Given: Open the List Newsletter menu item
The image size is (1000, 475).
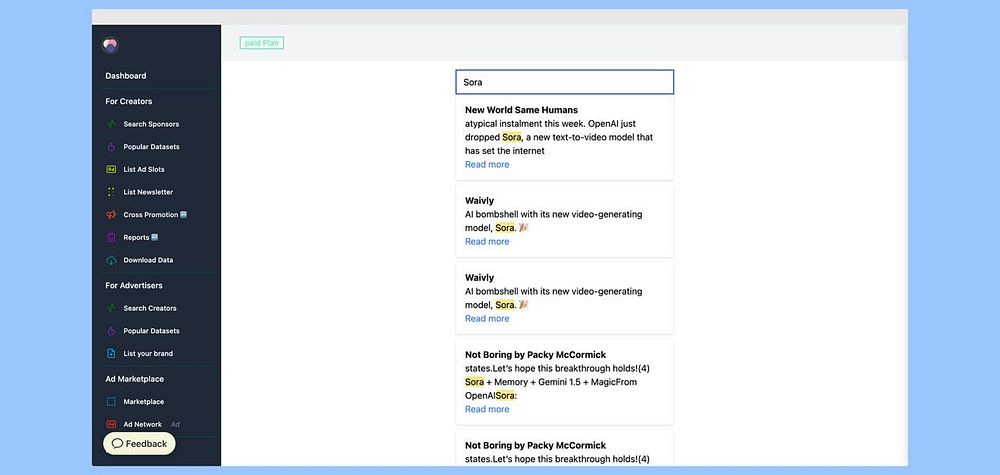Looking at the screenshot, I should click(x=148, y=192).
